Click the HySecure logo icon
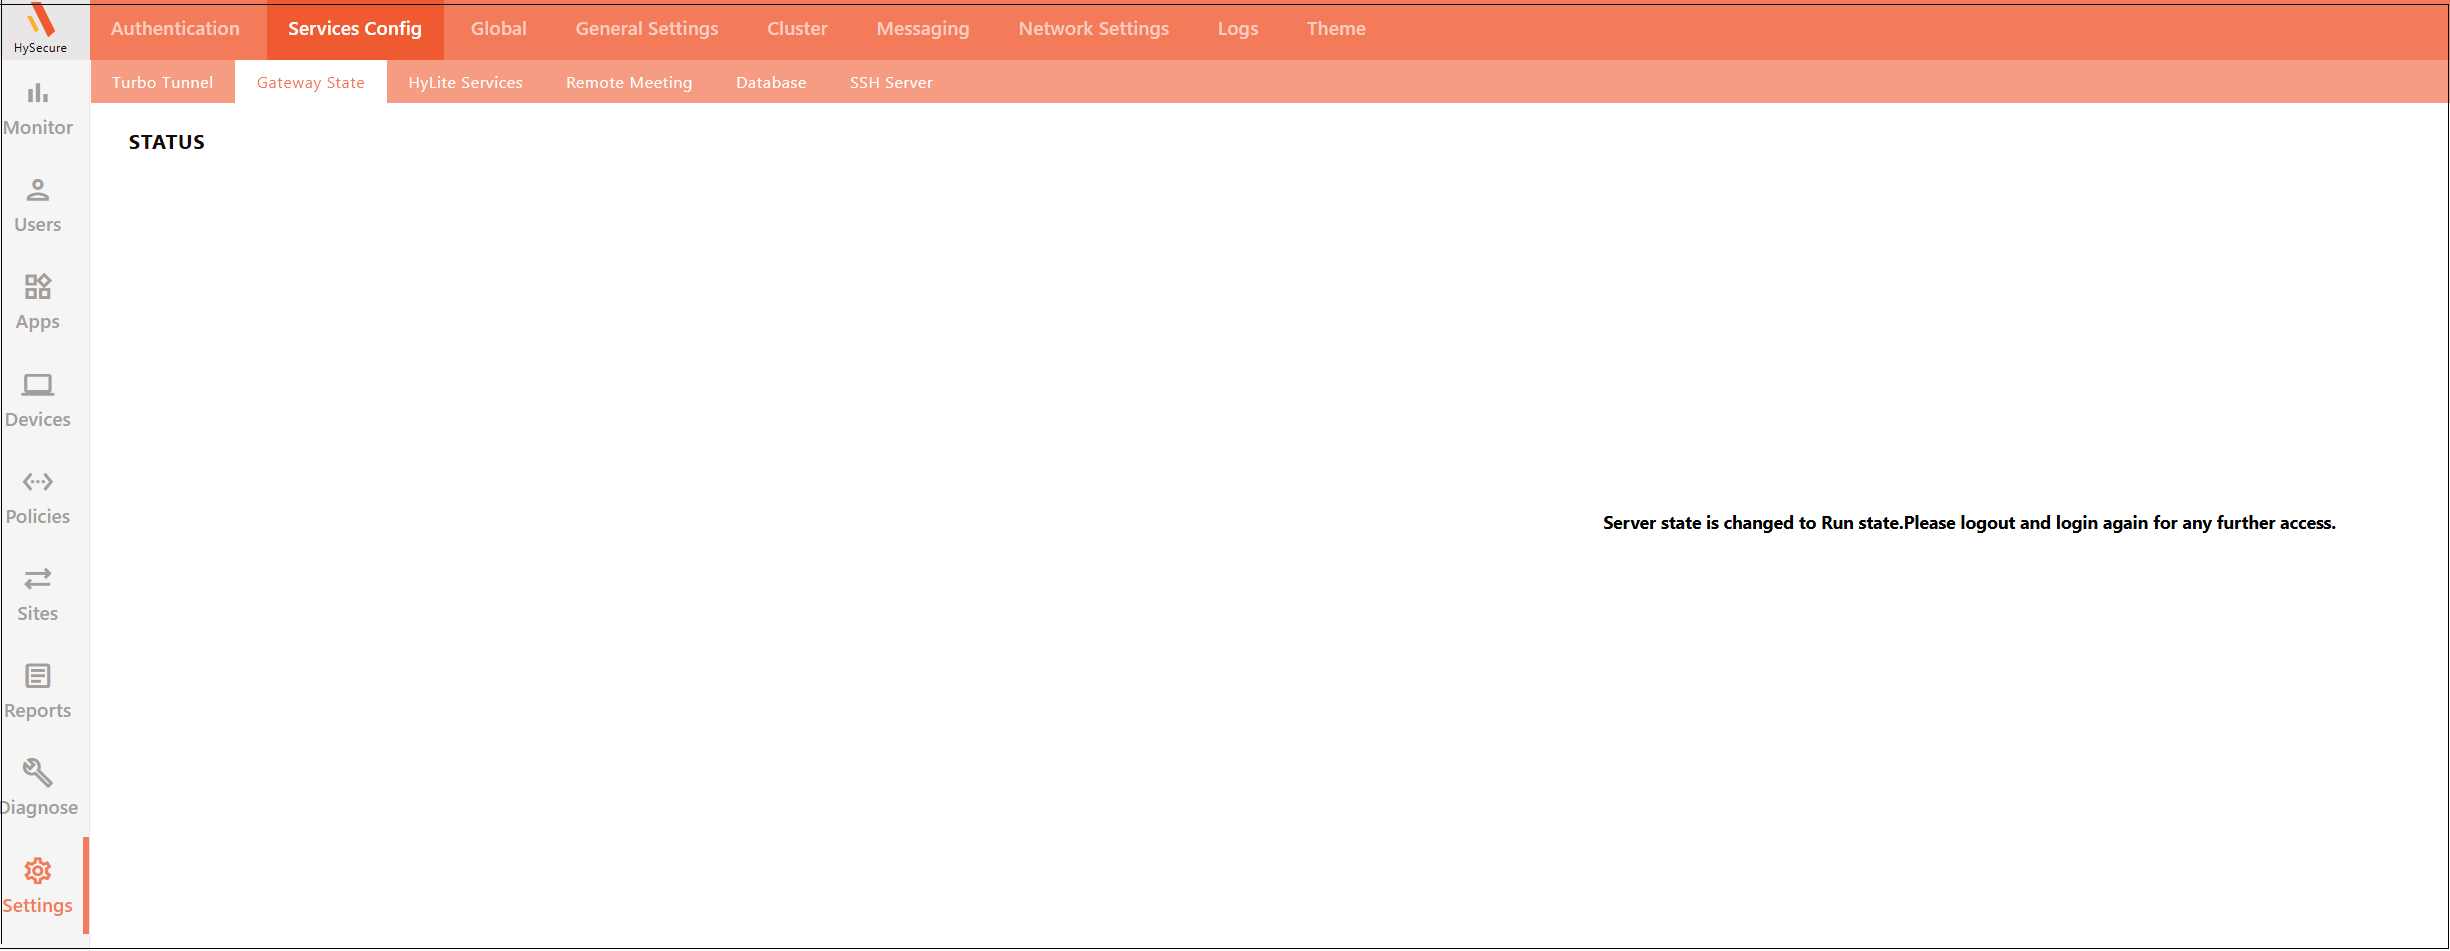The height and width of the screenshot is (951, 2450). pos(40,20)
